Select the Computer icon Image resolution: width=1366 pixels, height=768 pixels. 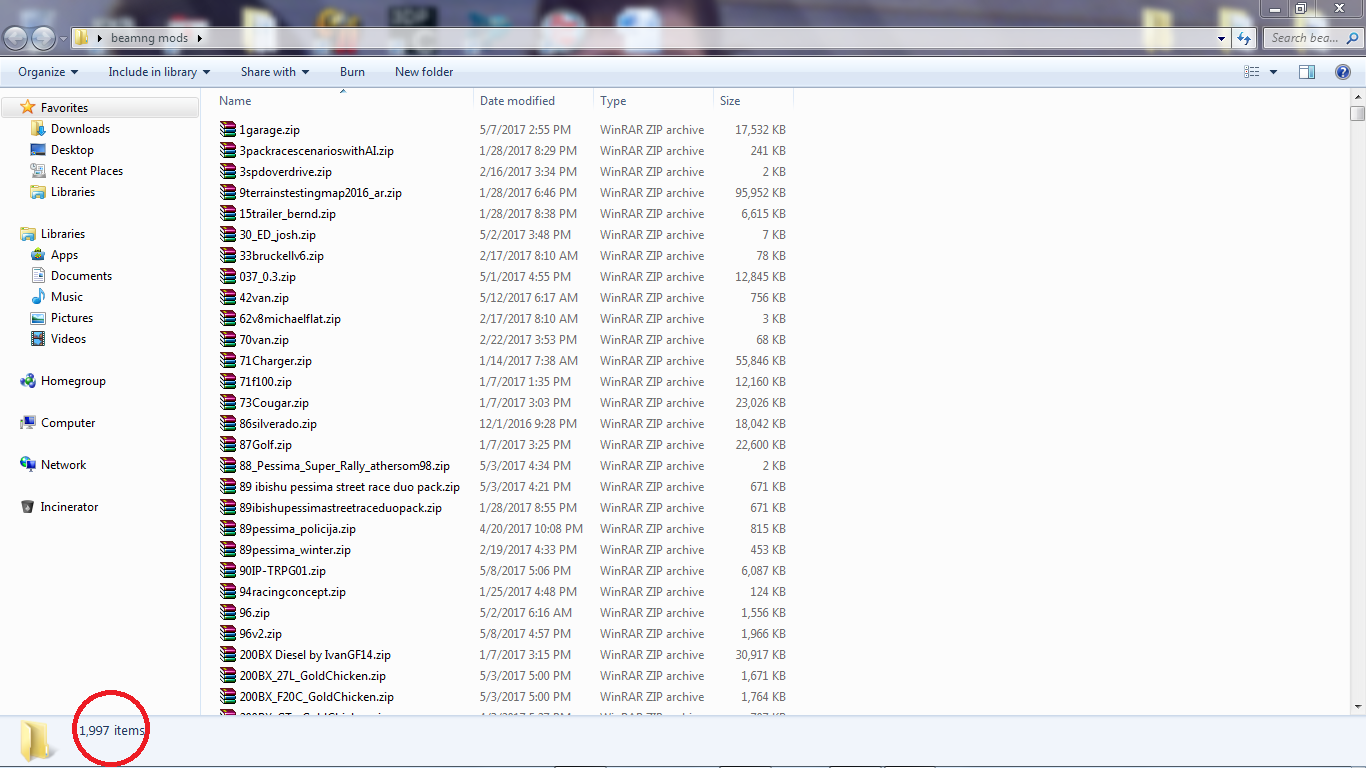point(28,423)
